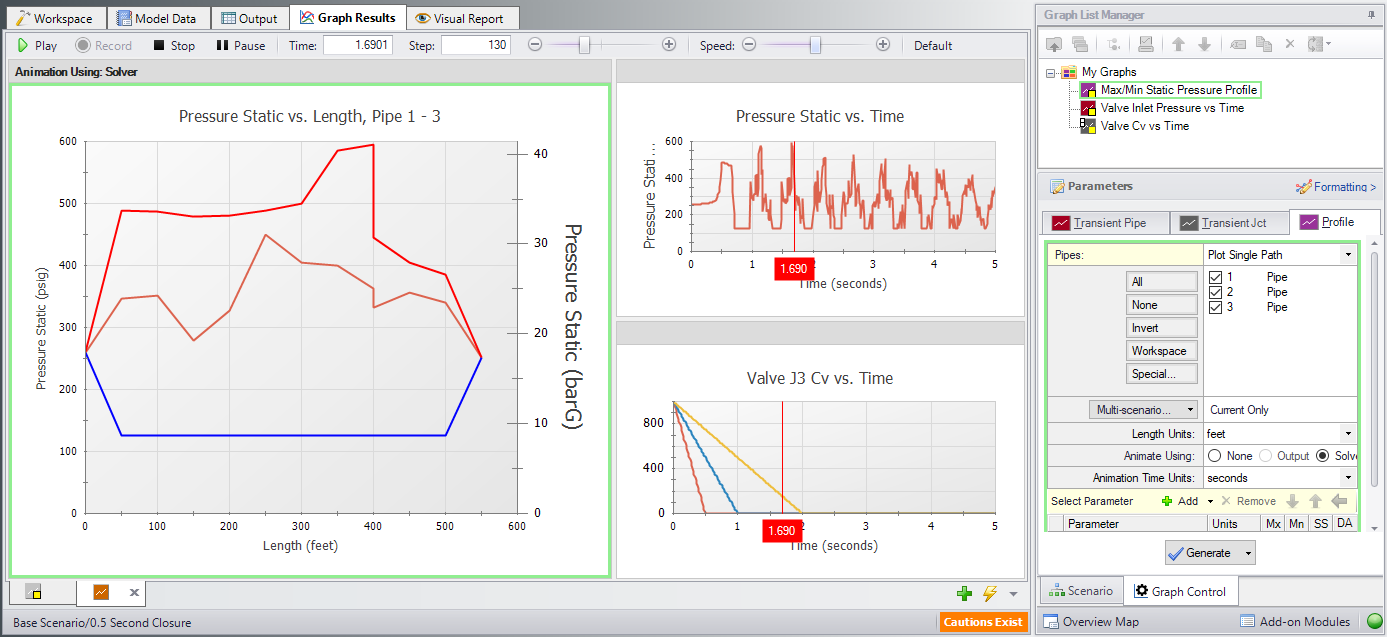Viewport: 1387px width, 637px height.
Task: Click the Overview Map icon at bottom
Action: click(x=1052, y=621)
